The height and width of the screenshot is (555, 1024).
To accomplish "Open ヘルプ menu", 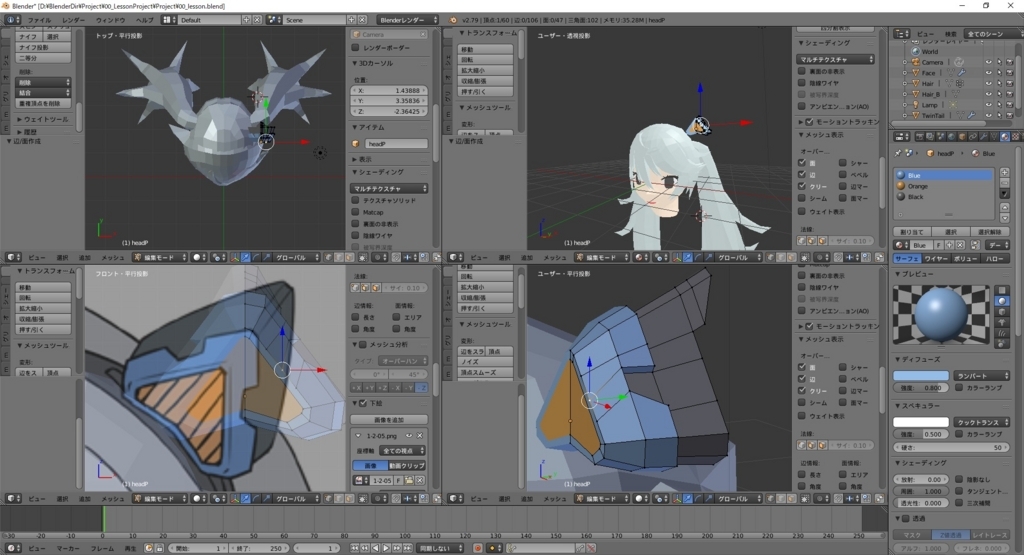I will pos(144,20).
